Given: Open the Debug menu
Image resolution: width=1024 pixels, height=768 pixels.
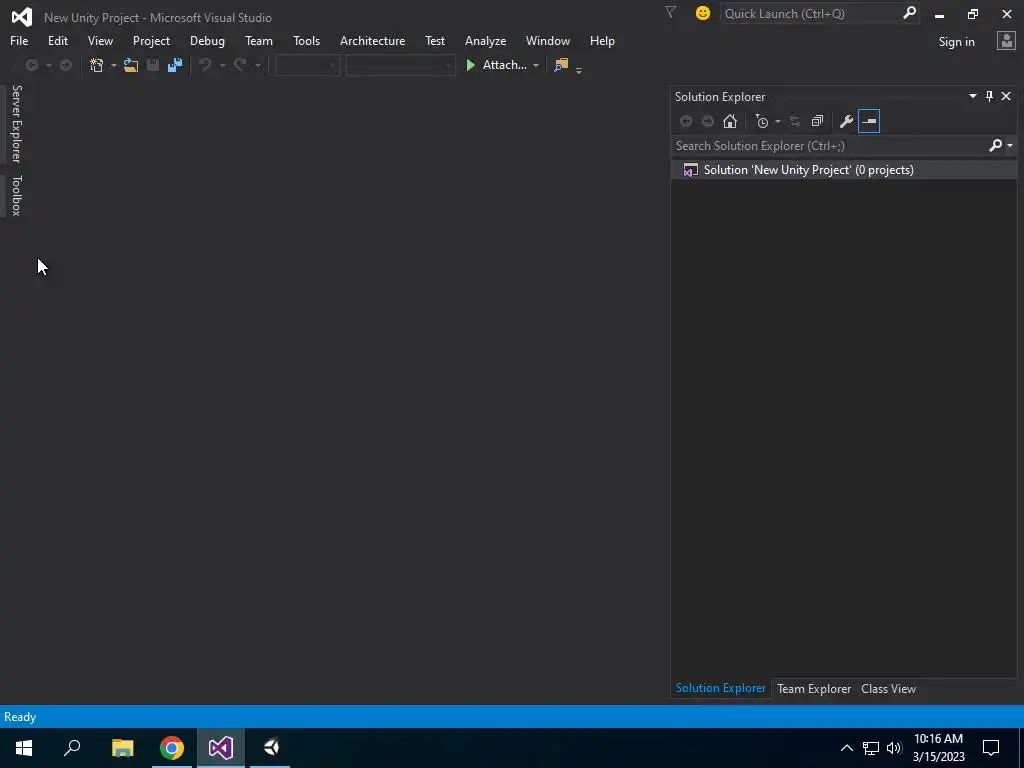Looking at the screenshot, I should pyautogui.click(x=207, y=40).
